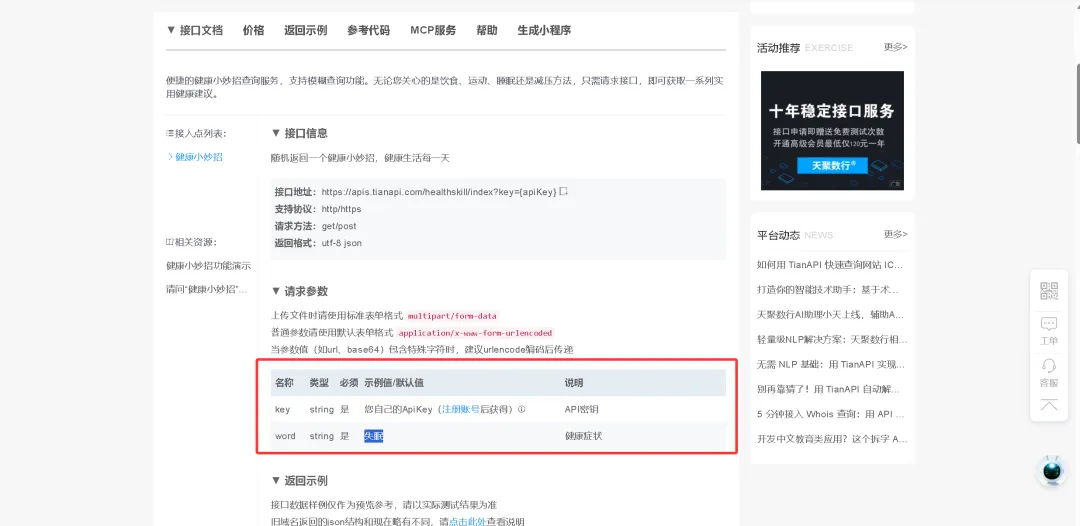This screenshot has height=526, width=1080.
Task: Open the MCP服务 tab
Action: point(433,30)
